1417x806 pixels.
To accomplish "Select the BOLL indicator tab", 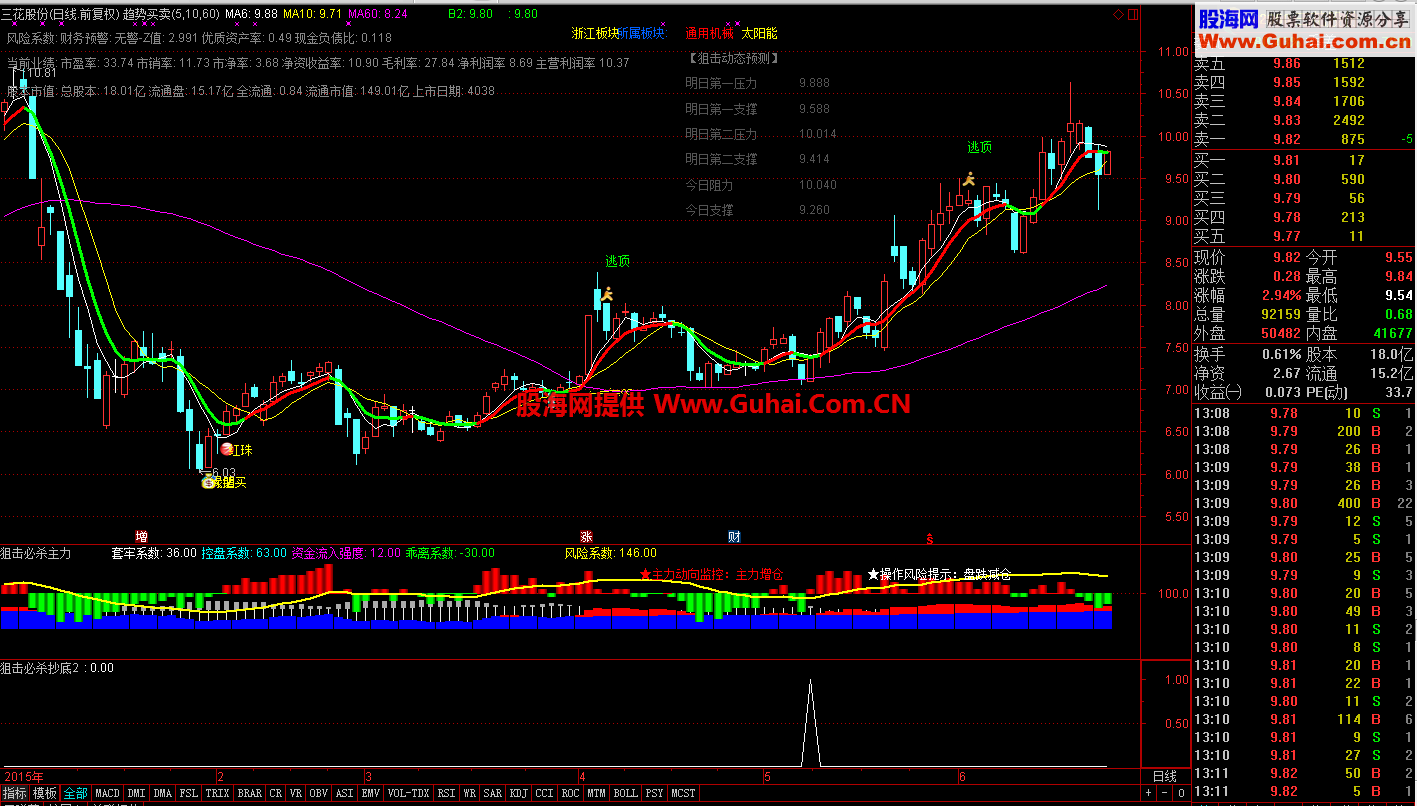I will pyautogui.click(x=625, y=793).
